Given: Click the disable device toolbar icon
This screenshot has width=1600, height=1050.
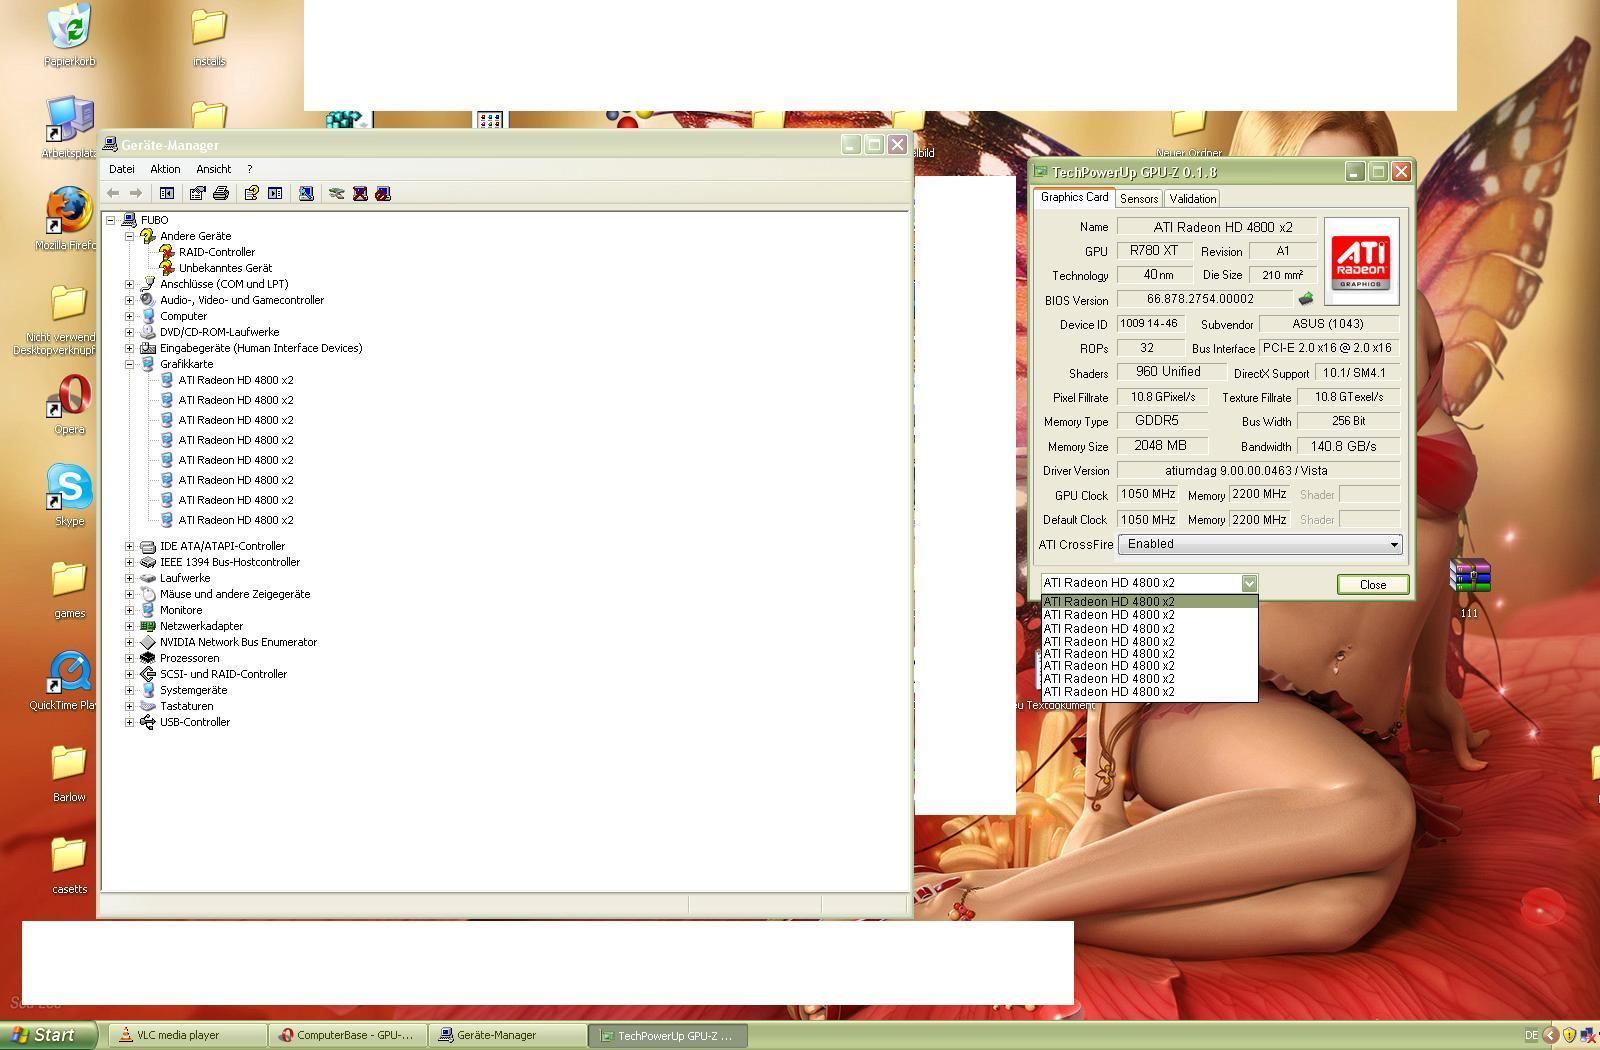Looking at the screenshot, I should pos(383,193).
